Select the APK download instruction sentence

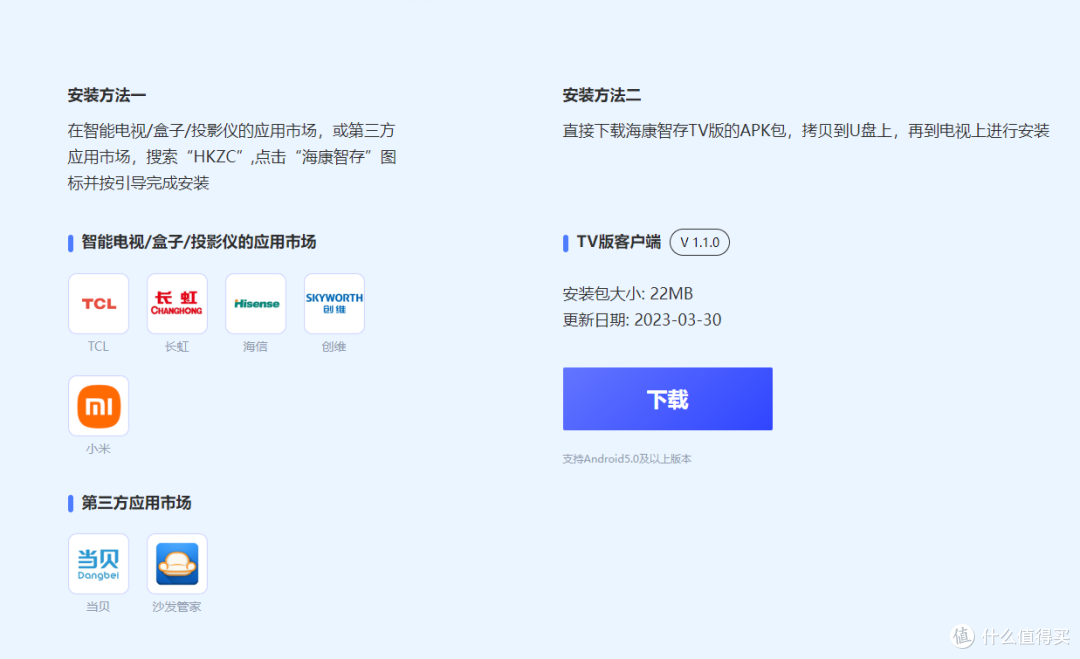click(x=806, y=131)
